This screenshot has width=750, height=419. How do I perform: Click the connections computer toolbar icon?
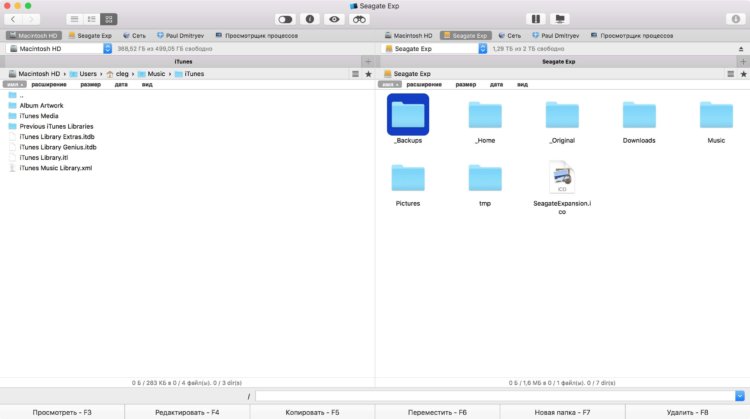[x=560, y=19]
